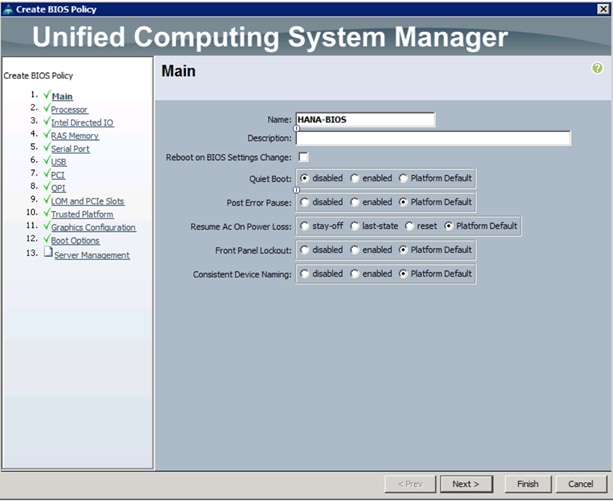Open the QPI step
This screenshot has height=501, width=613.
58,188
